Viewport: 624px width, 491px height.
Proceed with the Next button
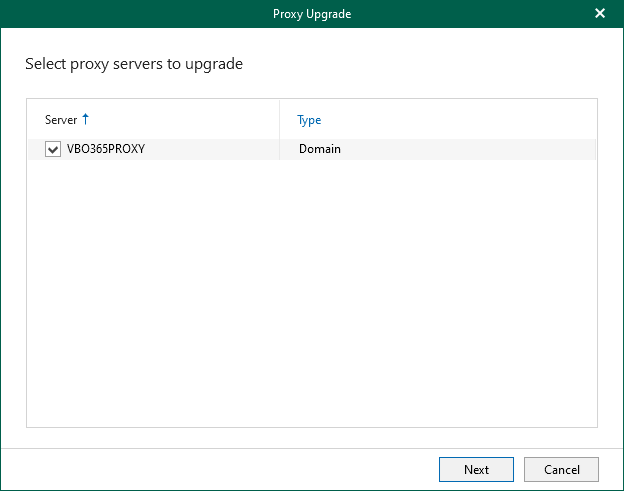(476, 470)
